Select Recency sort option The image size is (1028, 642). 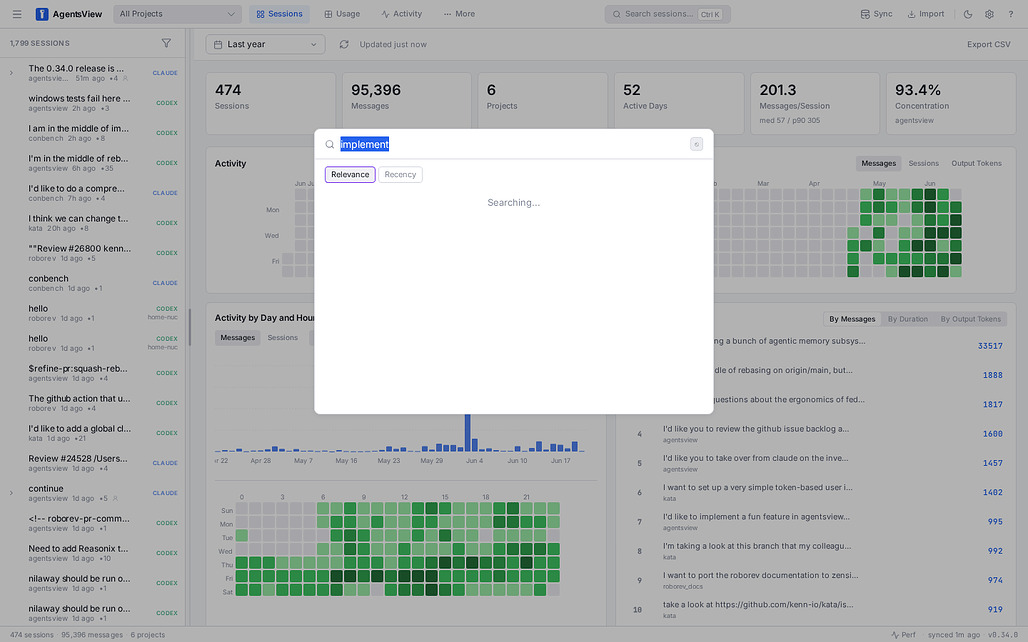click(400, 174)
